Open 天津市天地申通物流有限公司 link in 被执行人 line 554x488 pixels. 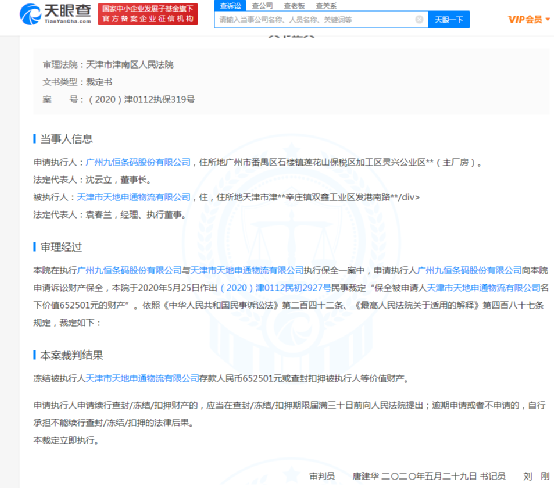pyautogui.click(x=134, y=197)
